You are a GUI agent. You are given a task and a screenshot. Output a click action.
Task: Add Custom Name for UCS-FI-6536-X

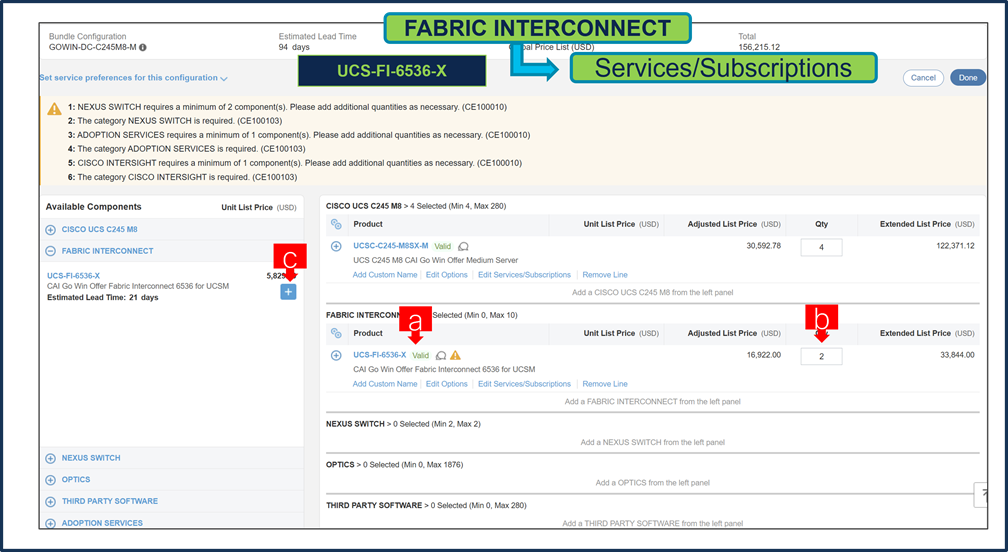coord(384,384)
